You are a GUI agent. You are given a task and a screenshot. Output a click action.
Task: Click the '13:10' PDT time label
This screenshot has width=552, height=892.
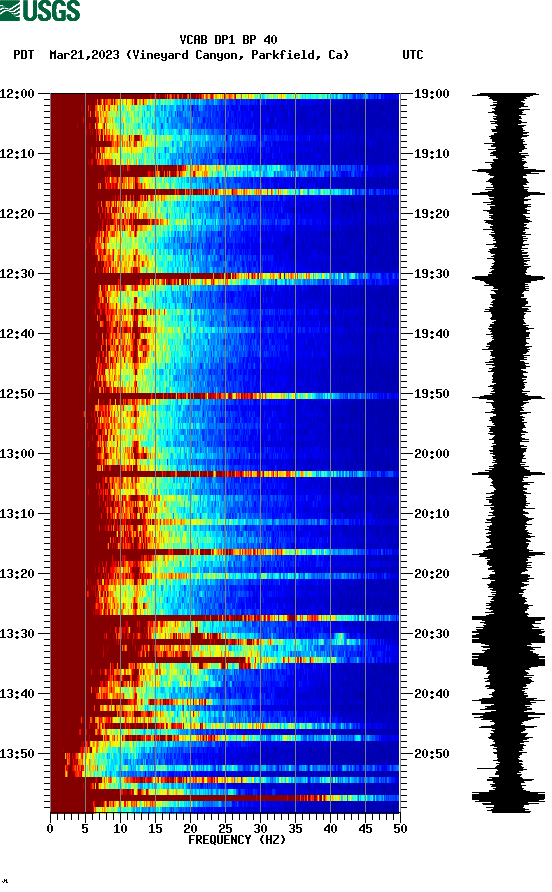pos(18,514)
